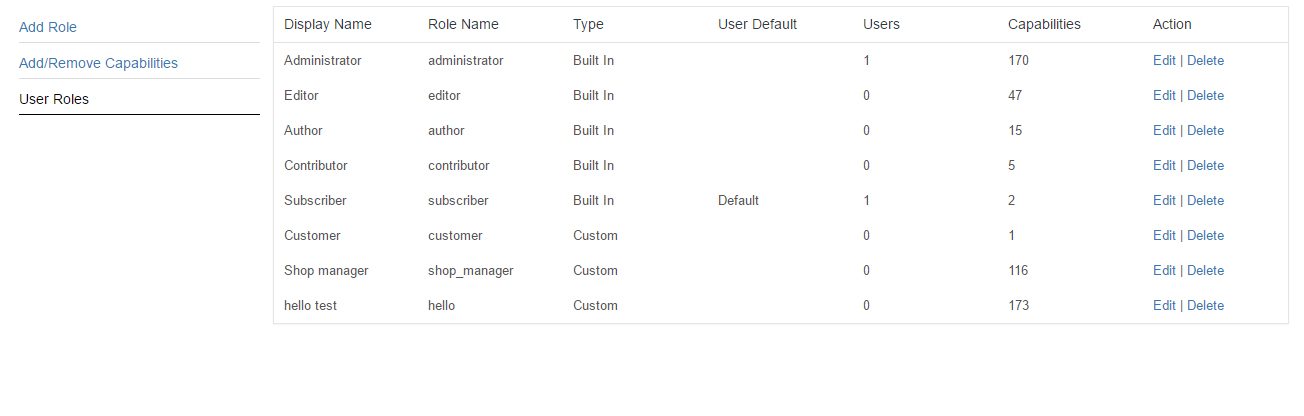Edit the Editor role
This screenshot has width=1304, height=416.
pyautogui.click(x=1164, y=95)
